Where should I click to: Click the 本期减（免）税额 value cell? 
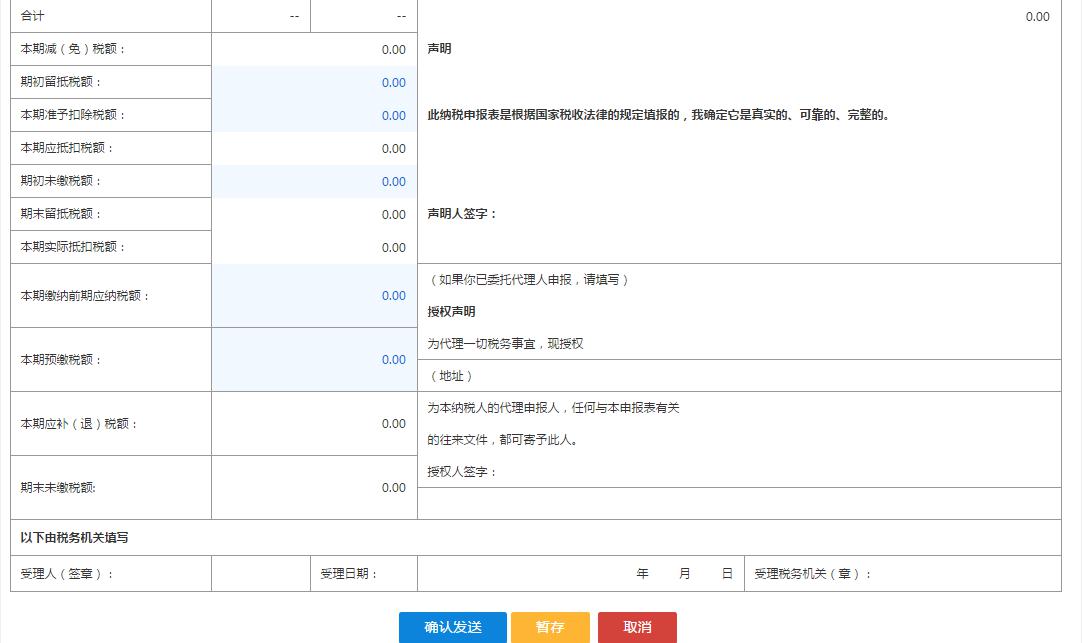[314, 50]
